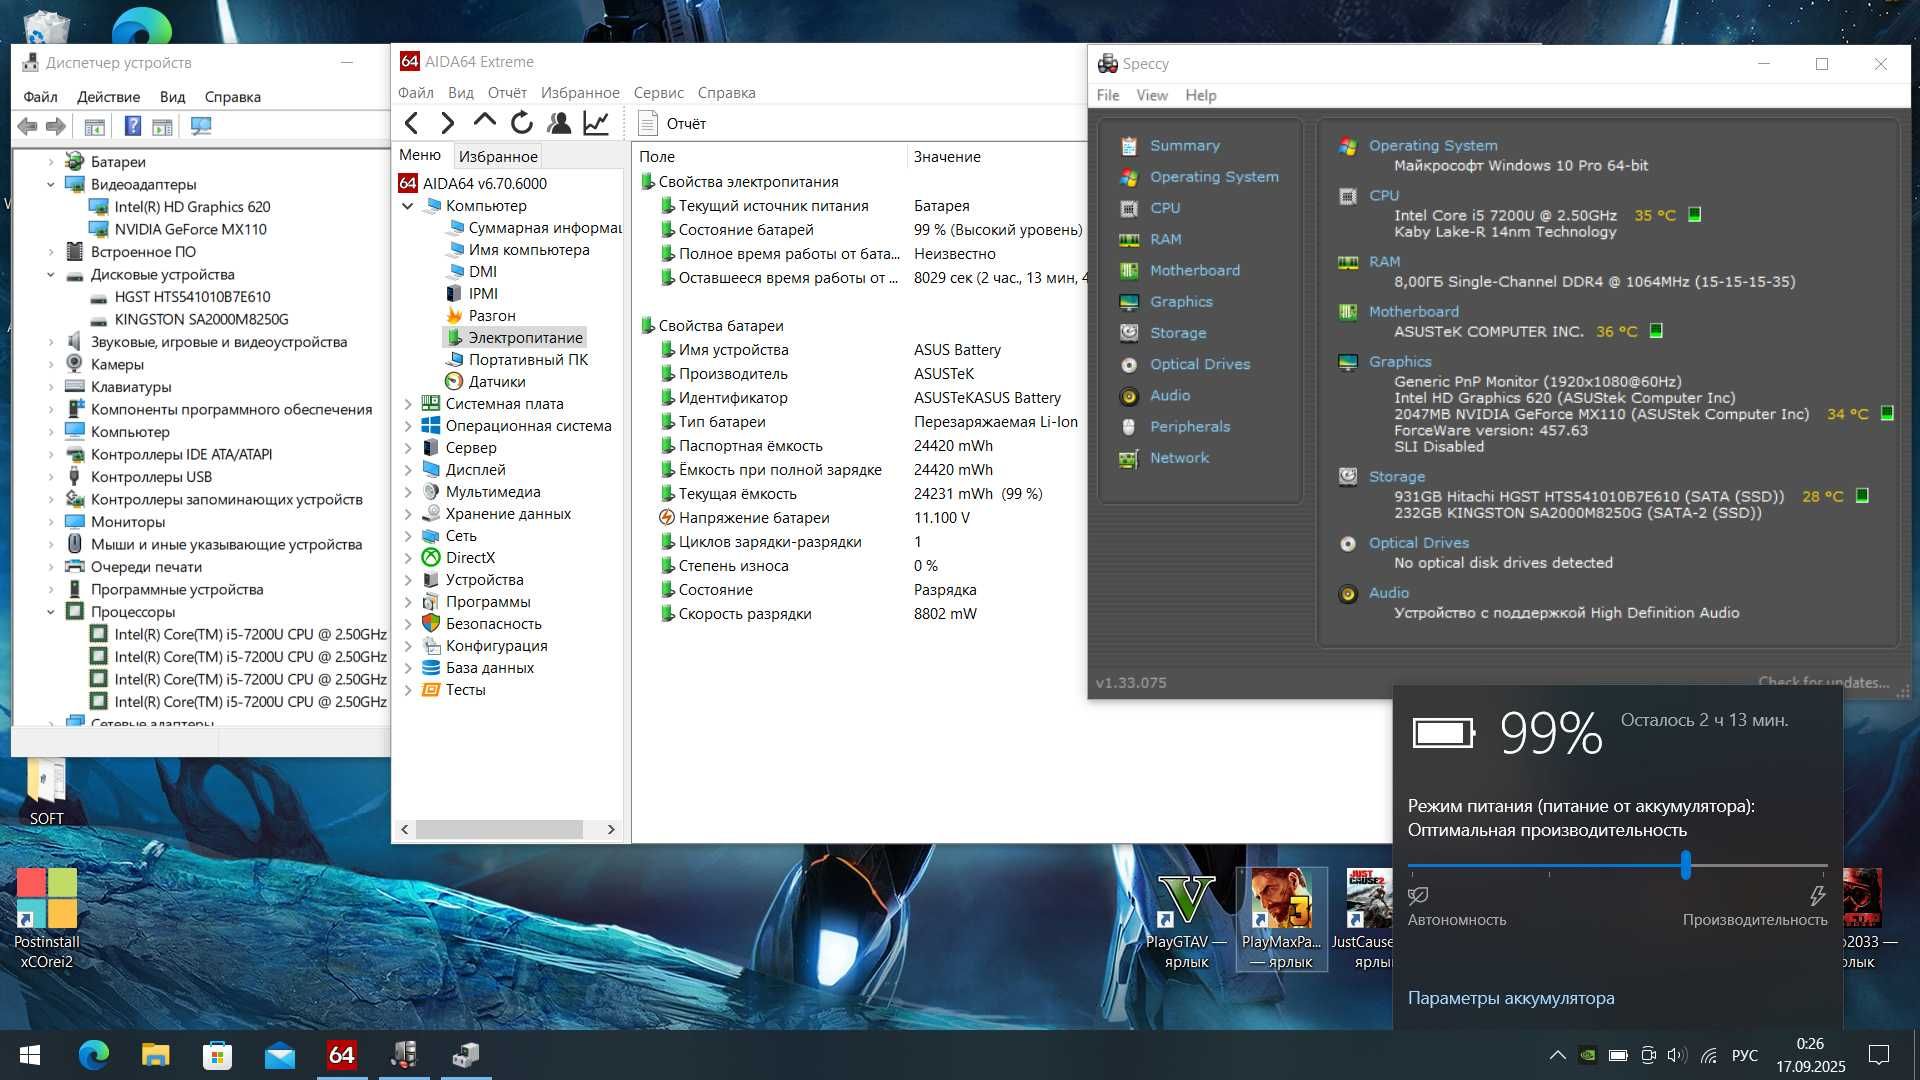Collapse the Дисковые устройства node

(x=51, y=274)
